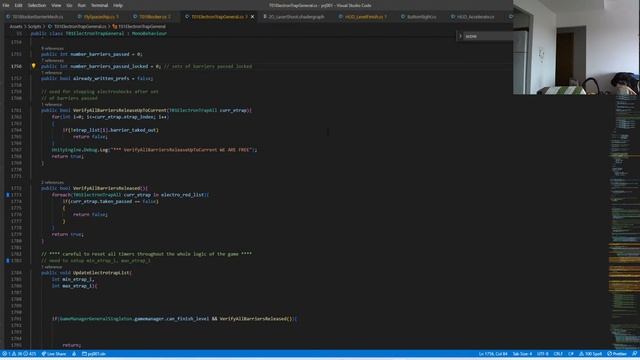Screen dimensions: 640x360
Task: Click the find widget search input
Action: (488, 36)
